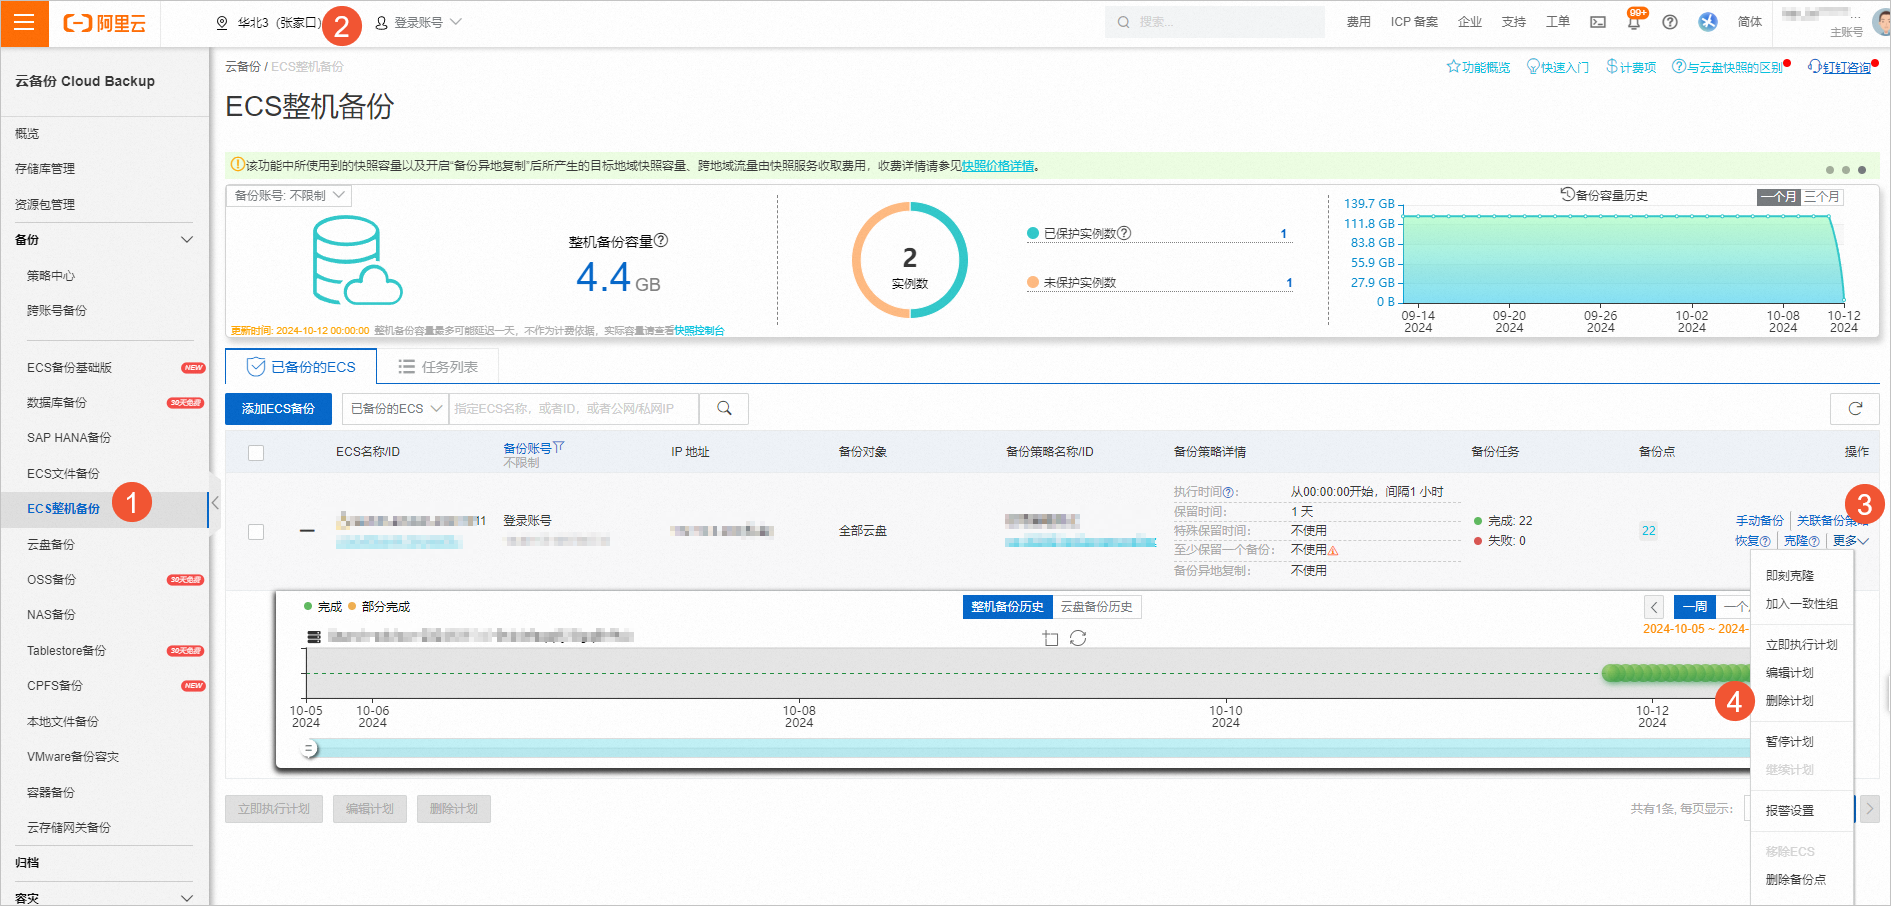Click the backup point count 22
1891x906 pixels.
[x=1648, y=531]
